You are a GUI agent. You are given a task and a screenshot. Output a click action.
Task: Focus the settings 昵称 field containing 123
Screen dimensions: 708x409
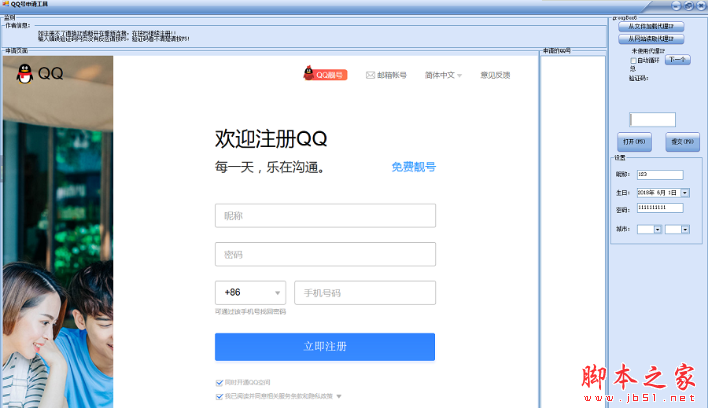coord(660,175)
